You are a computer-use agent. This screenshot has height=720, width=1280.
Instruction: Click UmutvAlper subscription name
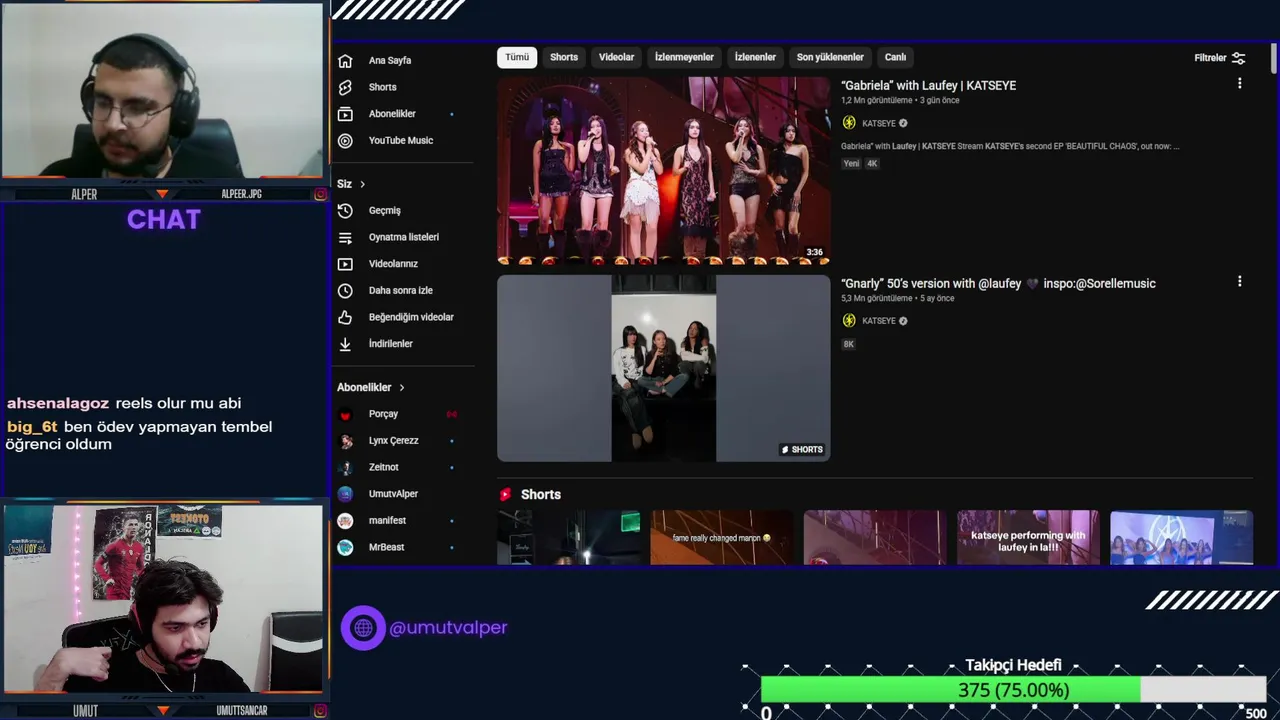[393, 494]
